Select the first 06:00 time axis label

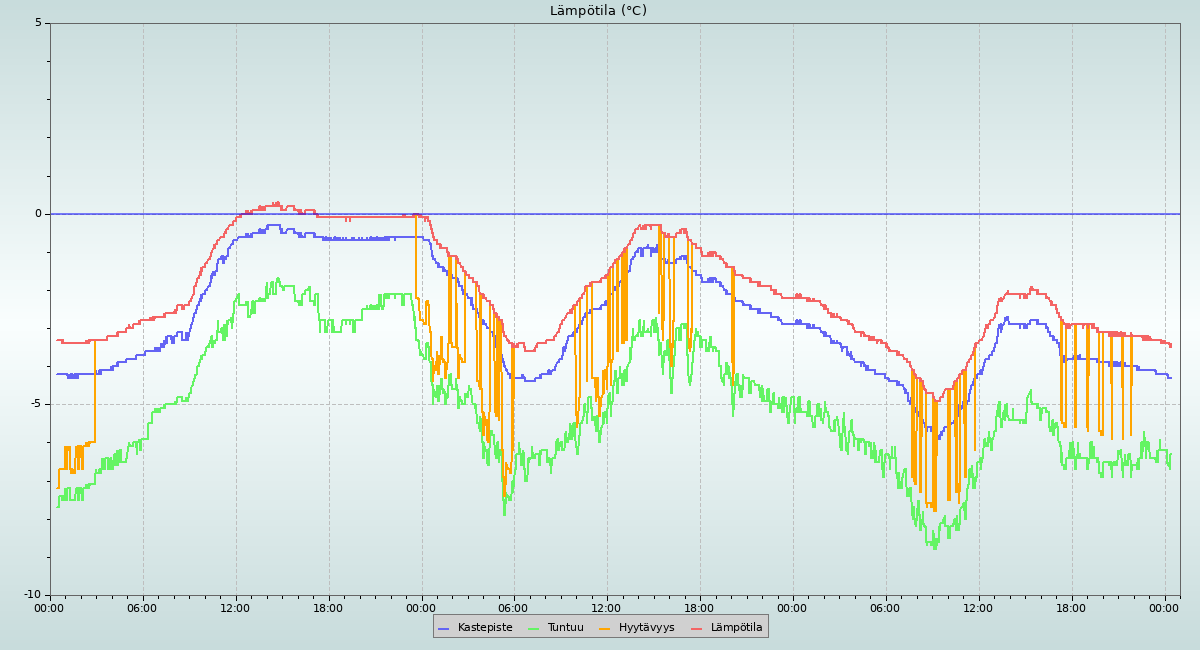(142, 607)
